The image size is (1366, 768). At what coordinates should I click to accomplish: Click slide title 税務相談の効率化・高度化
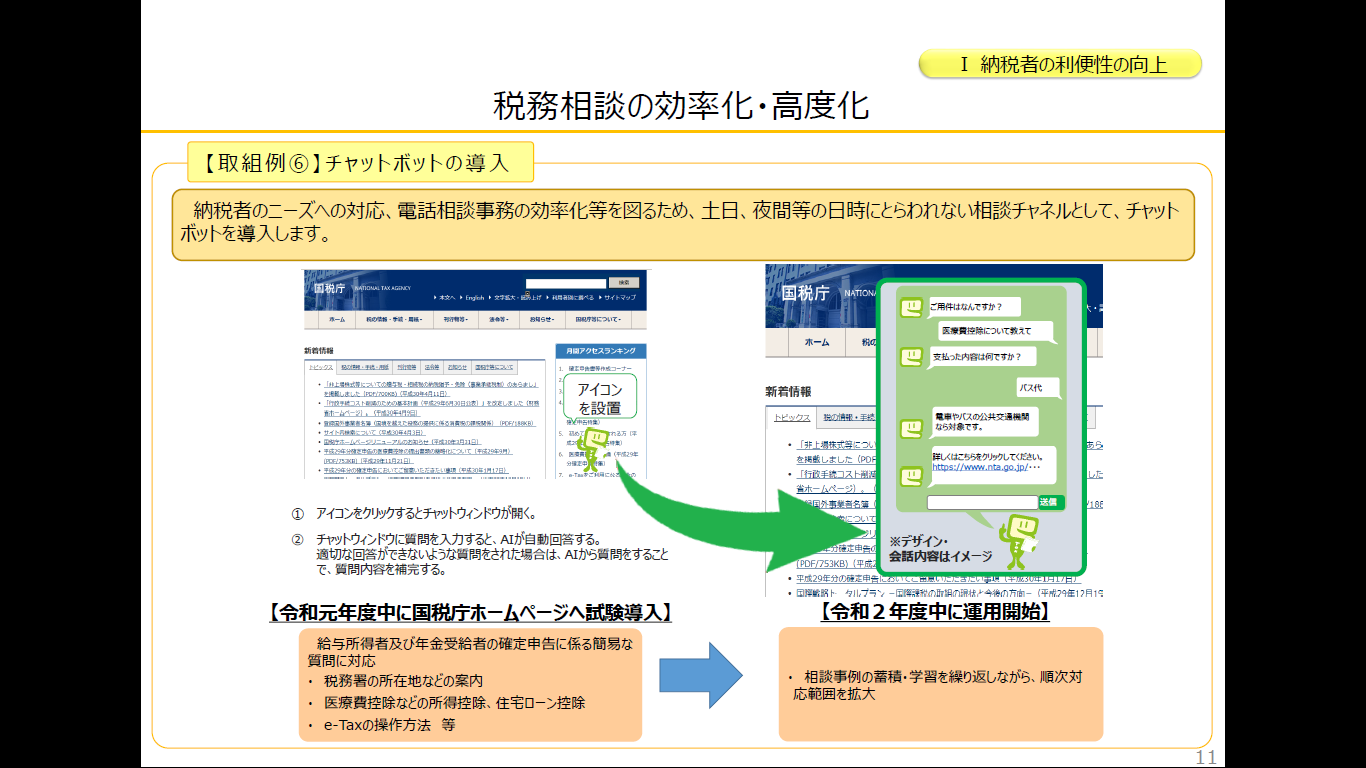click(x=683, y=105)
